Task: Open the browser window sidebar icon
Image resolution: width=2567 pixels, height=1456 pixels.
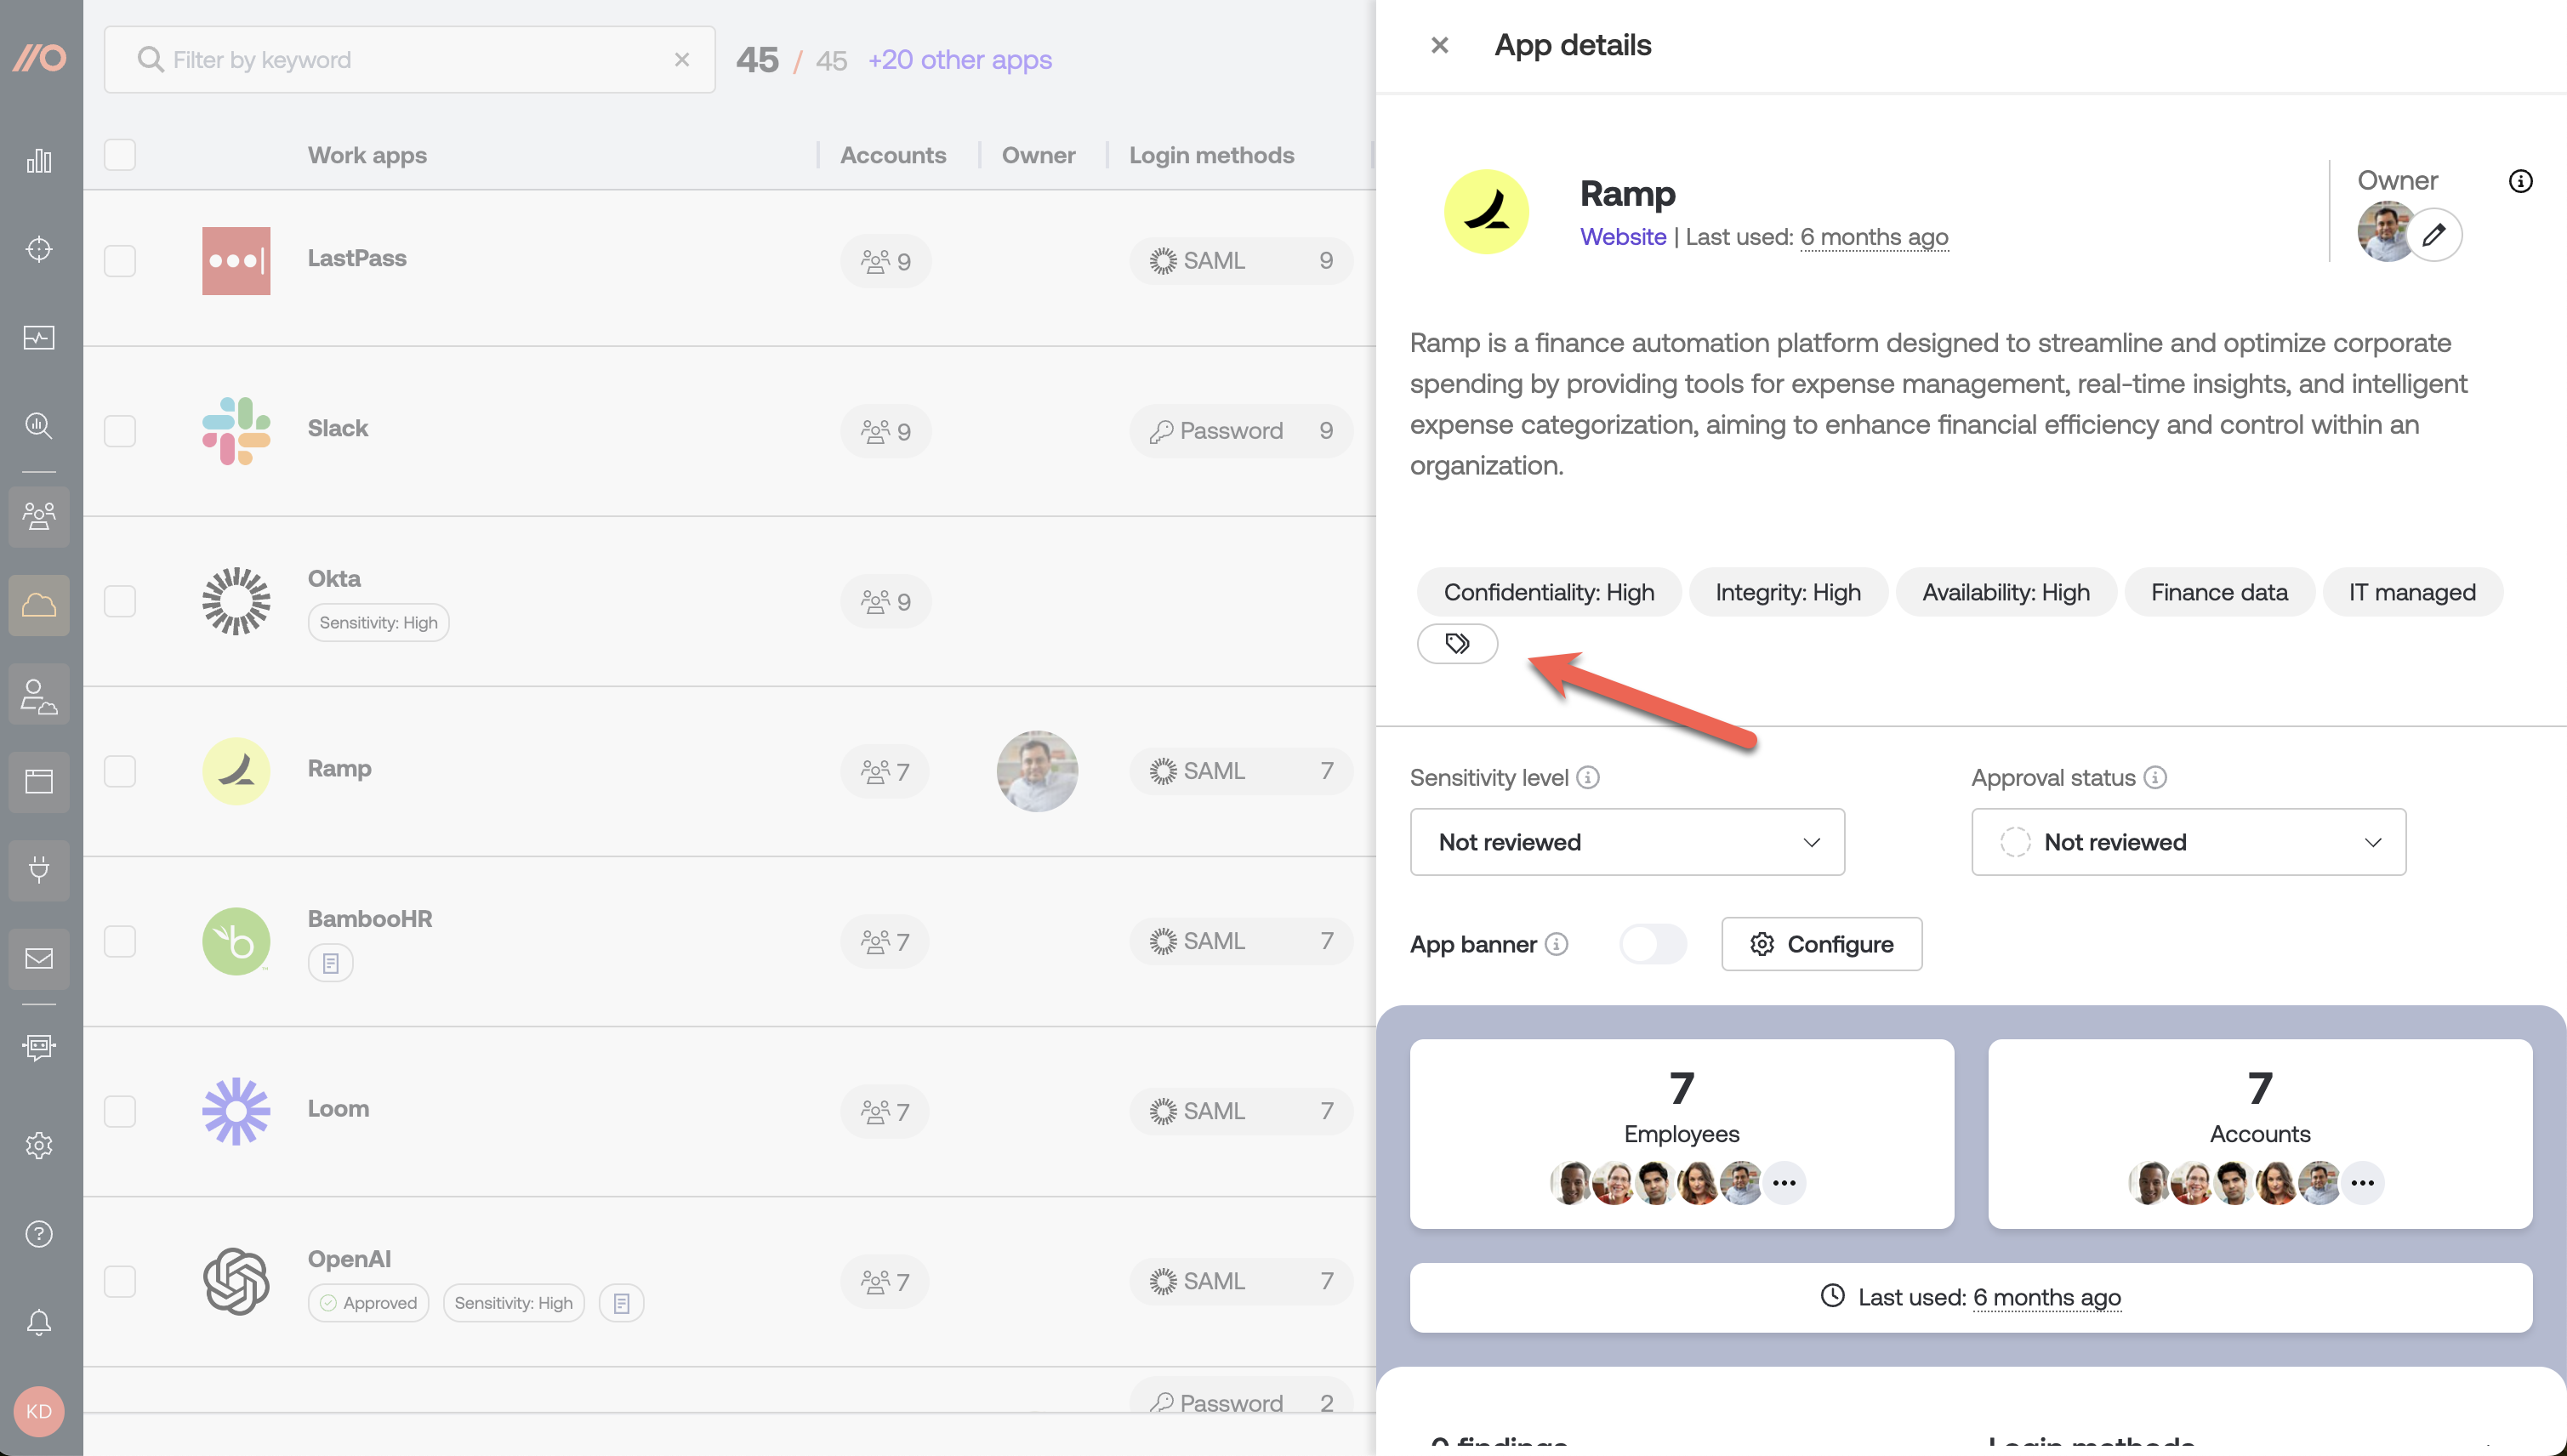Action: 39,782
